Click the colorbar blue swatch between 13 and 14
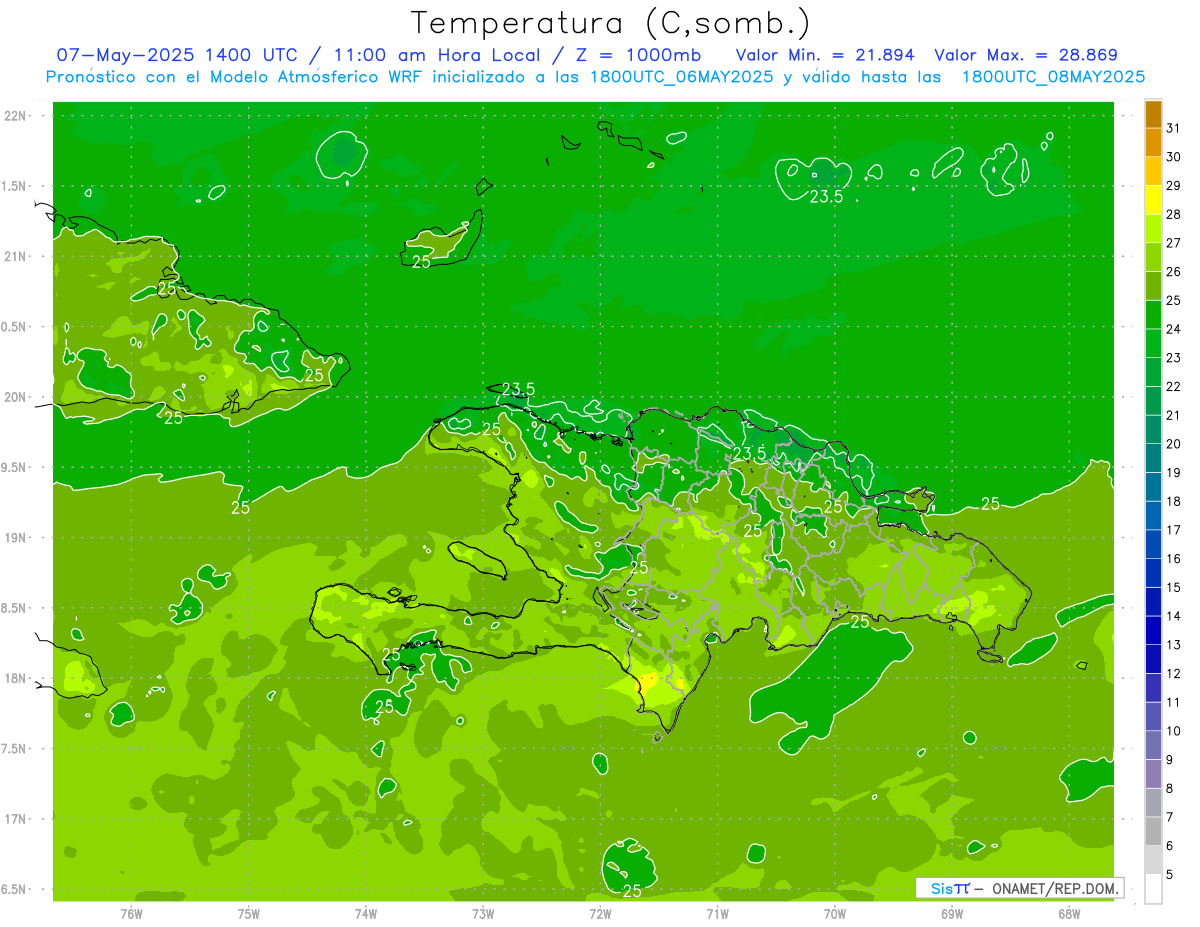 click(1153, 630)
